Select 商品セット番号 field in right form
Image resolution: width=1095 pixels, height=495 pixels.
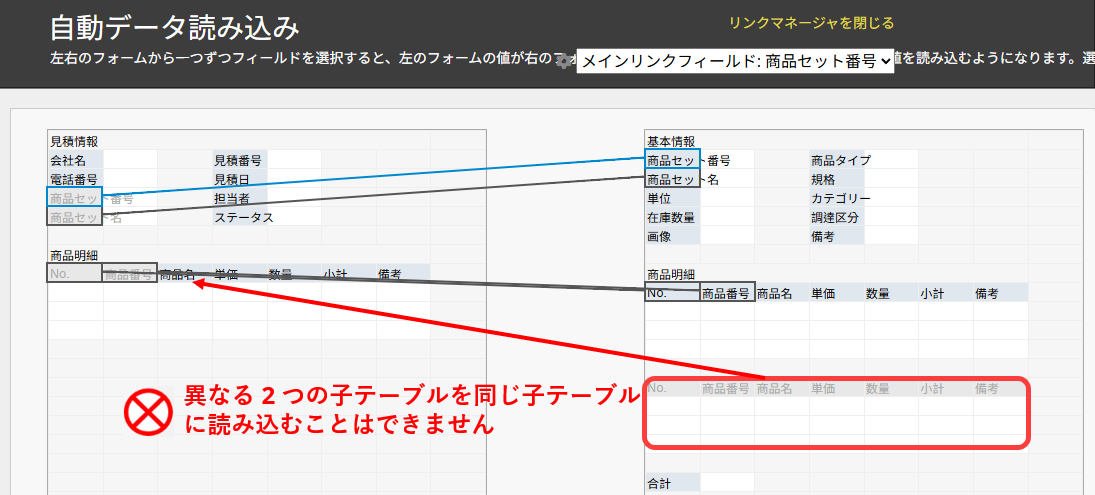(x=673, y=160)
